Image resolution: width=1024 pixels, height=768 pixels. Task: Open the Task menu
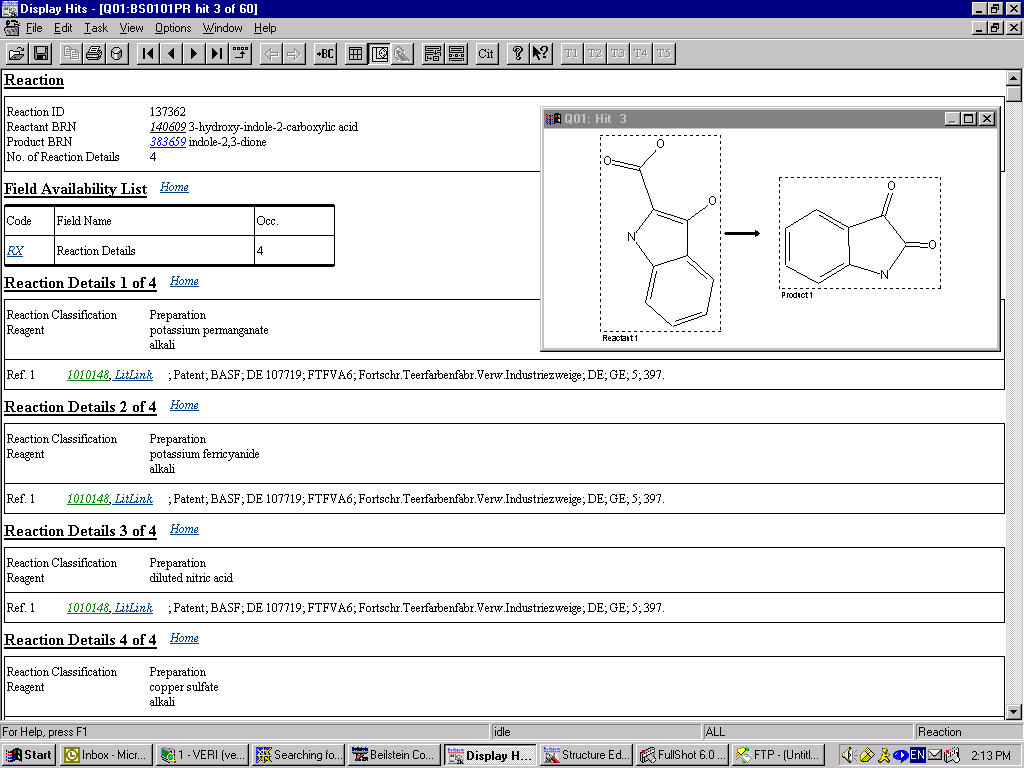click(x=96, y=28)
